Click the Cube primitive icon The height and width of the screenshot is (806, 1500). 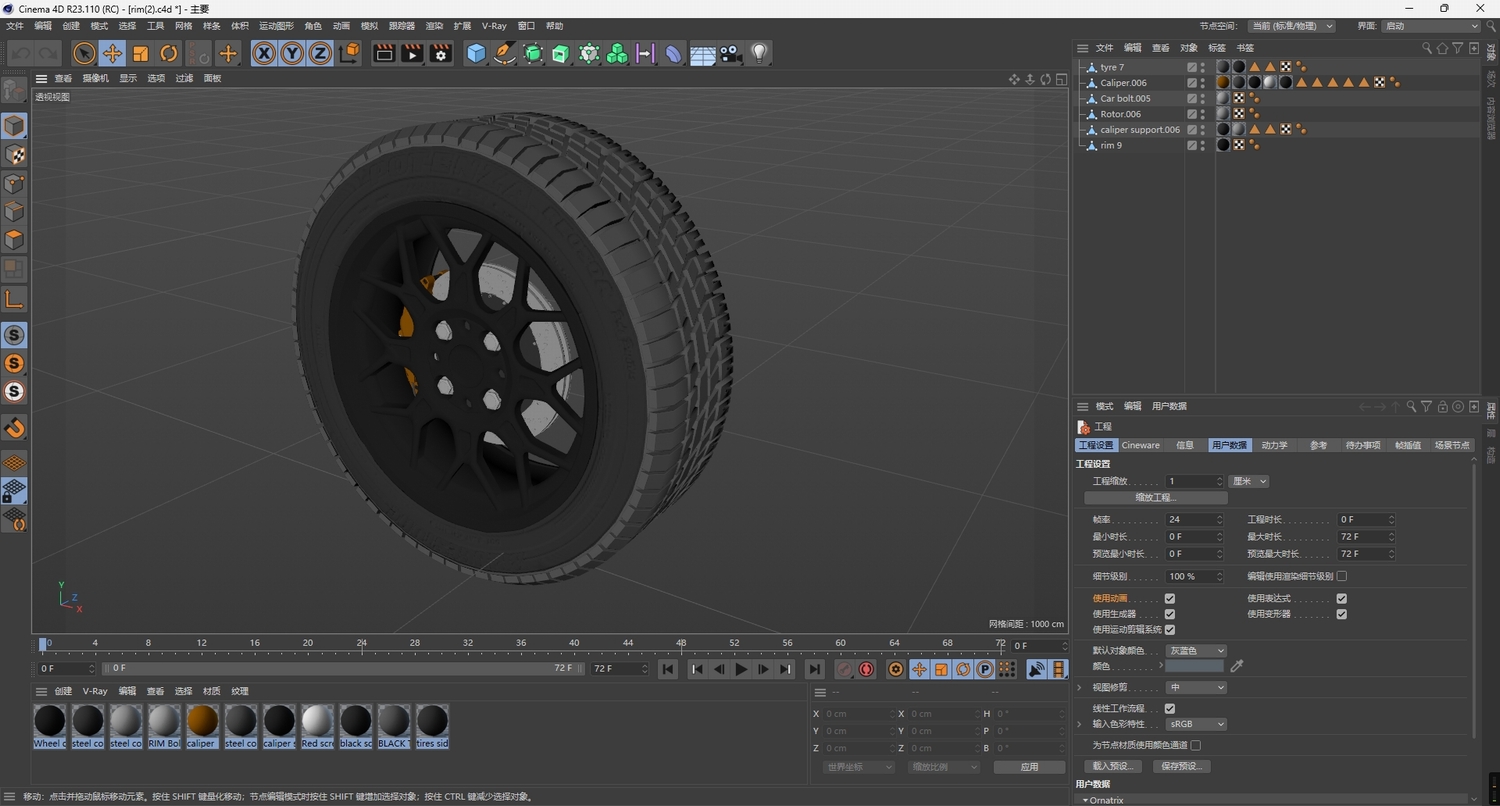click(476, 53)
